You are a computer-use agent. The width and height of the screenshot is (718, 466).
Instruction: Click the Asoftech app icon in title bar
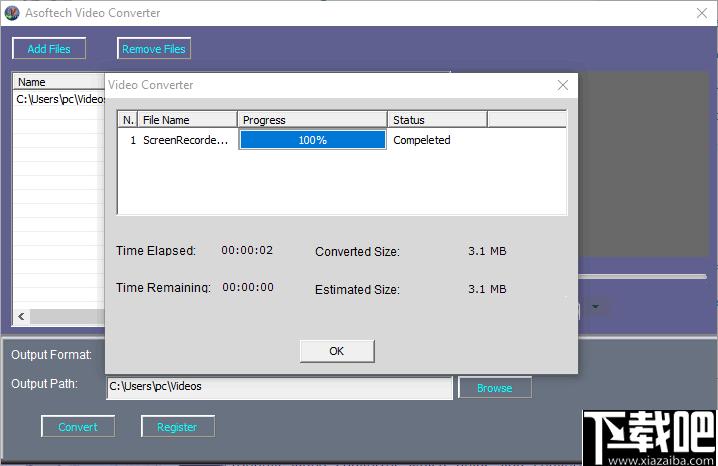click(x=12, y=13)
